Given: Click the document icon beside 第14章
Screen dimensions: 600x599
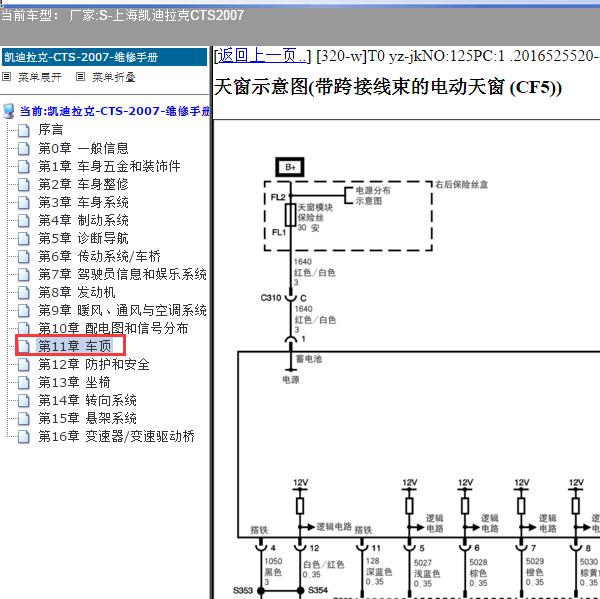Looking at the screenshot, I should click(x=24, y=401).
